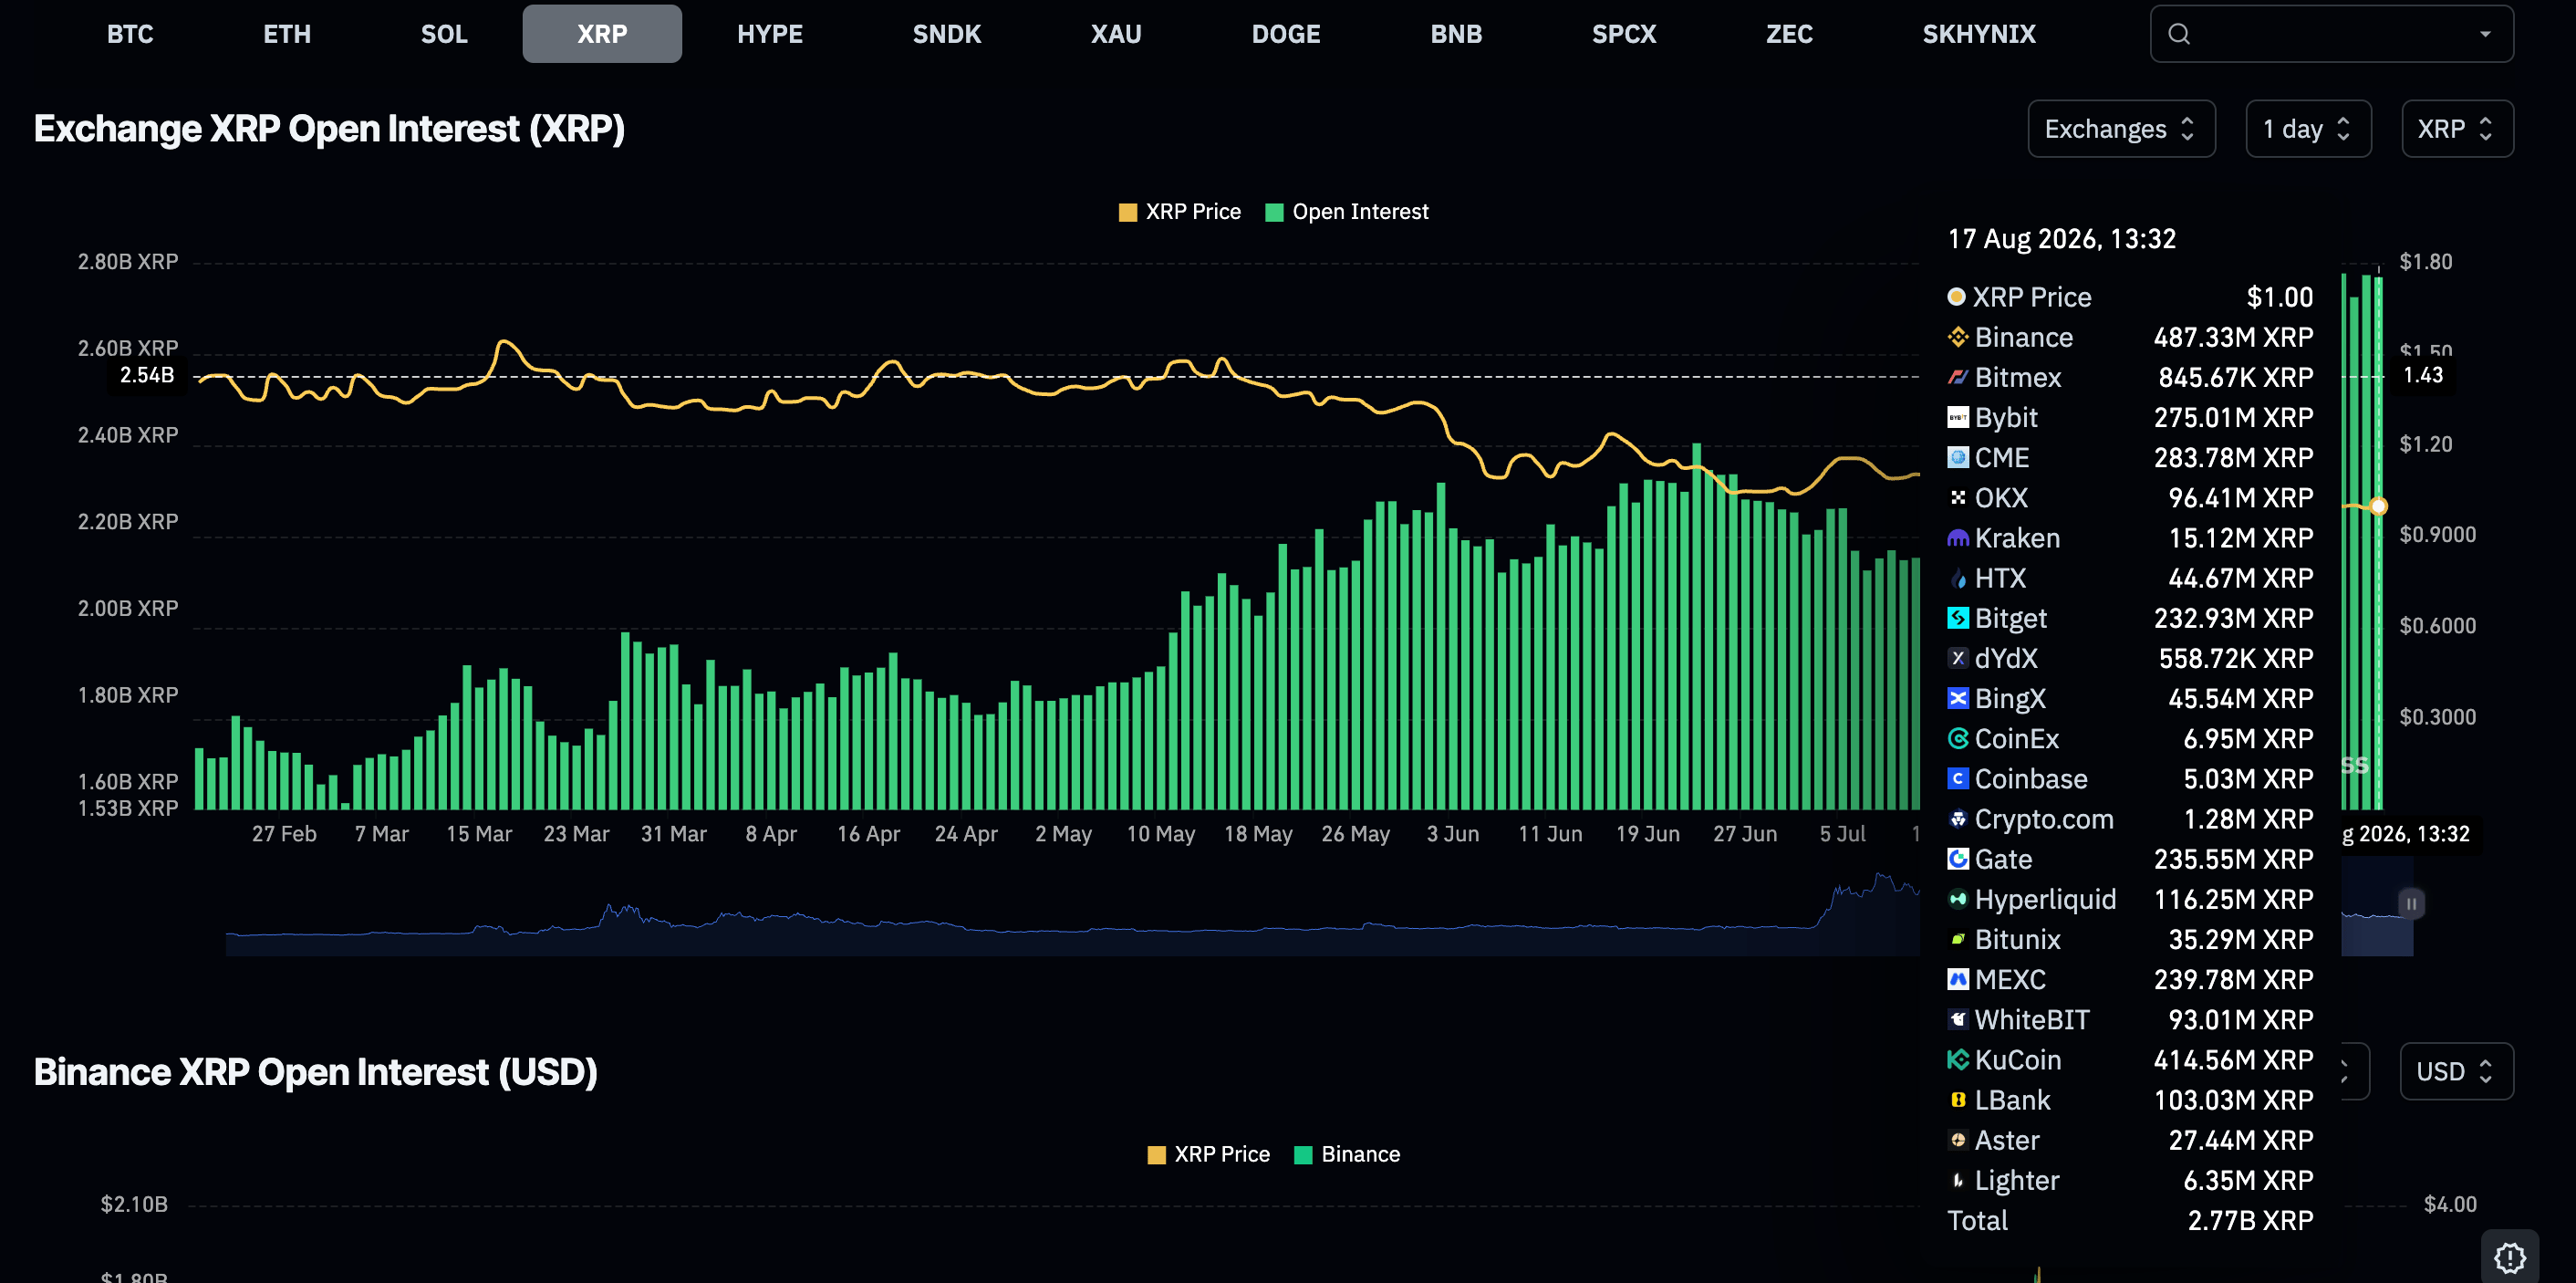Click the Bybit logo icon
Screen dimensions: 2576x1283
[x=1958, y=417]
